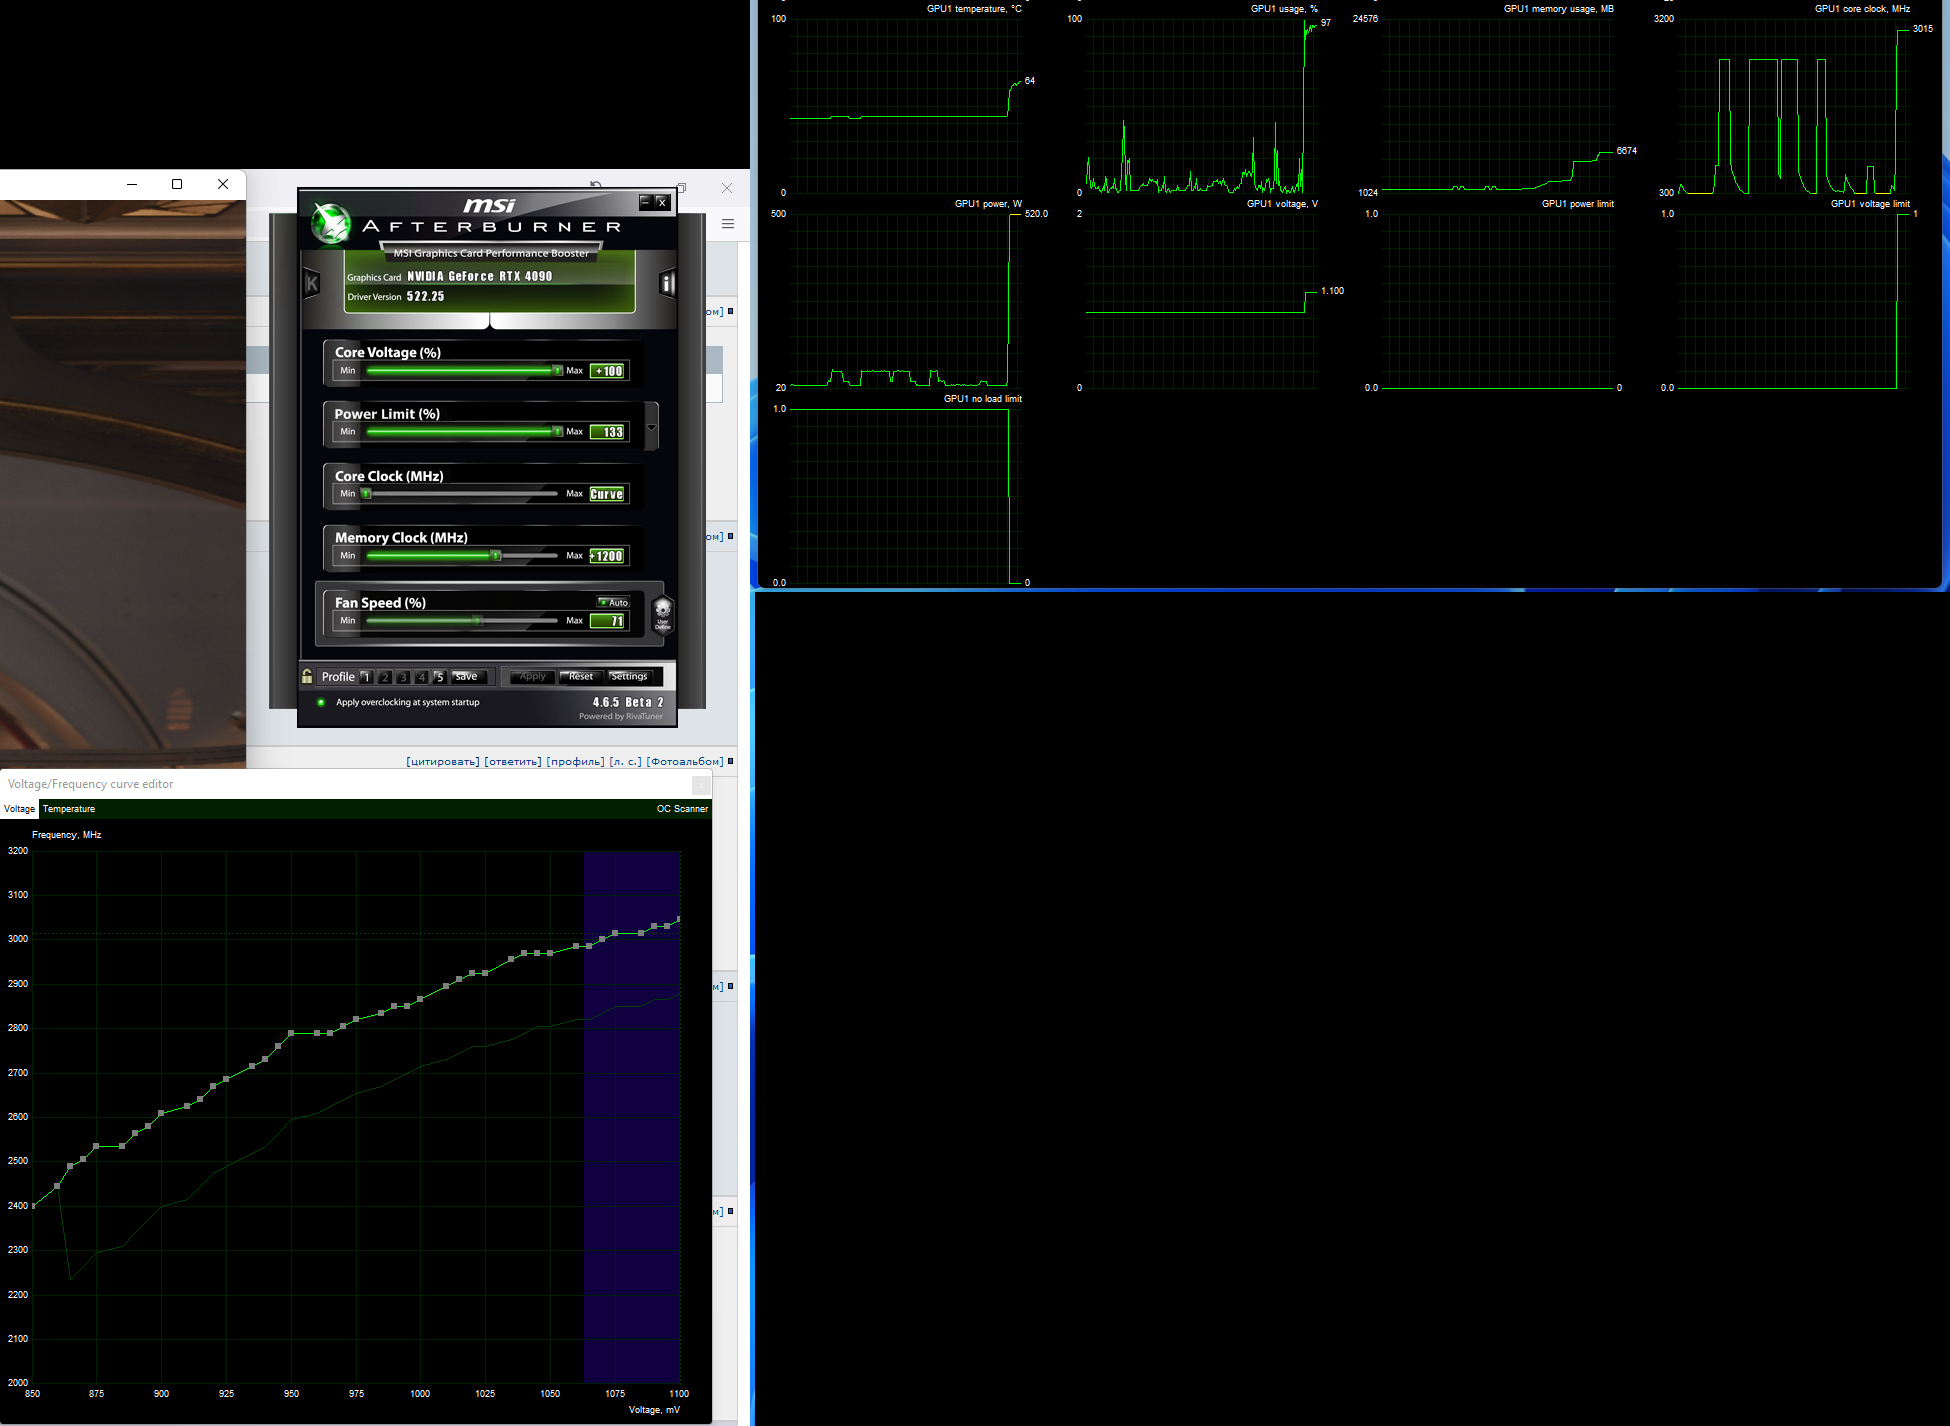Click the fan User Define gear icon
This screenshot has width=1950, height=1426.
(662, 614)
